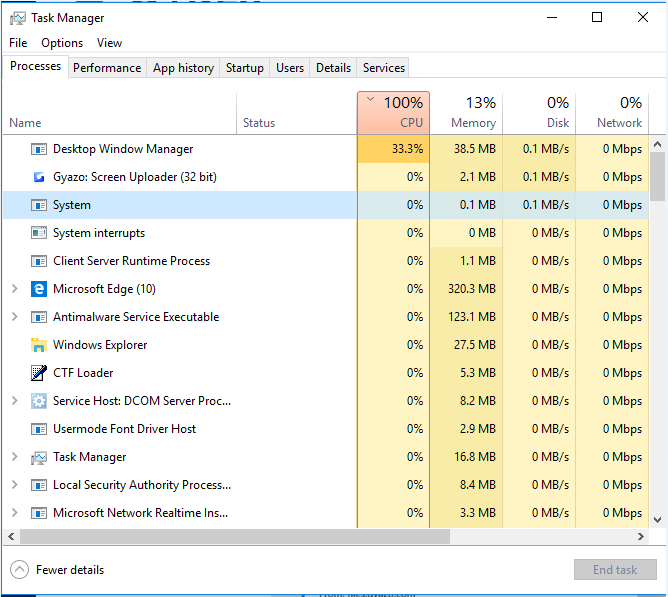
Task: Click the Desktop Window Manager process icon
Action: (39, 149)
